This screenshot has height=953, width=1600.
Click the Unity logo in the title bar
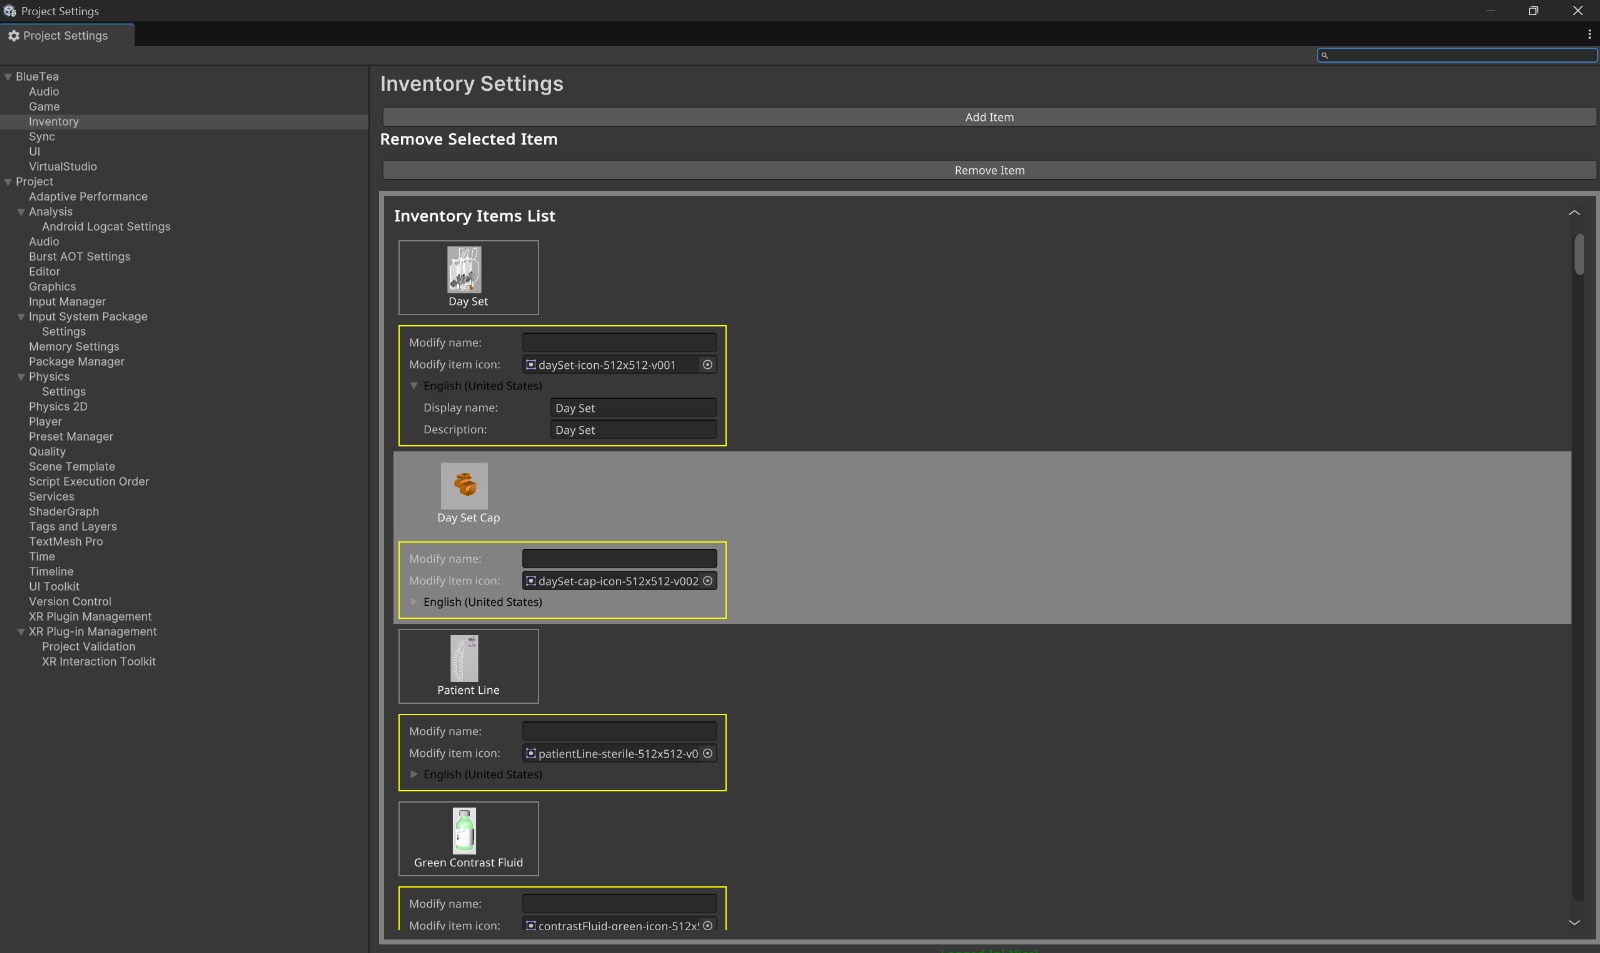tap(9, 10)
